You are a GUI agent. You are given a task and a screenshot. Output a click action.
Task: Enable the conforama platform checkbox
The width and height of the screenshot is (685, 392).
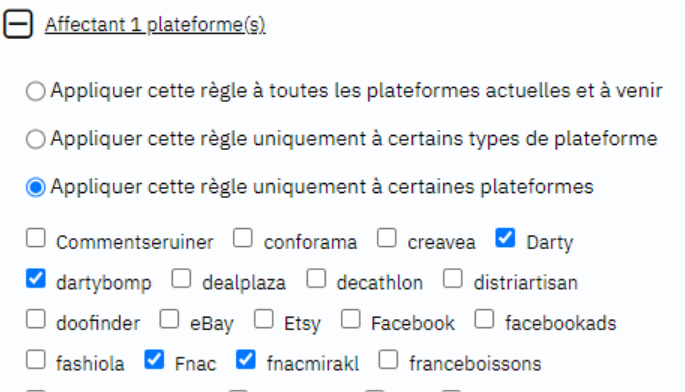[x=243, y=238]
